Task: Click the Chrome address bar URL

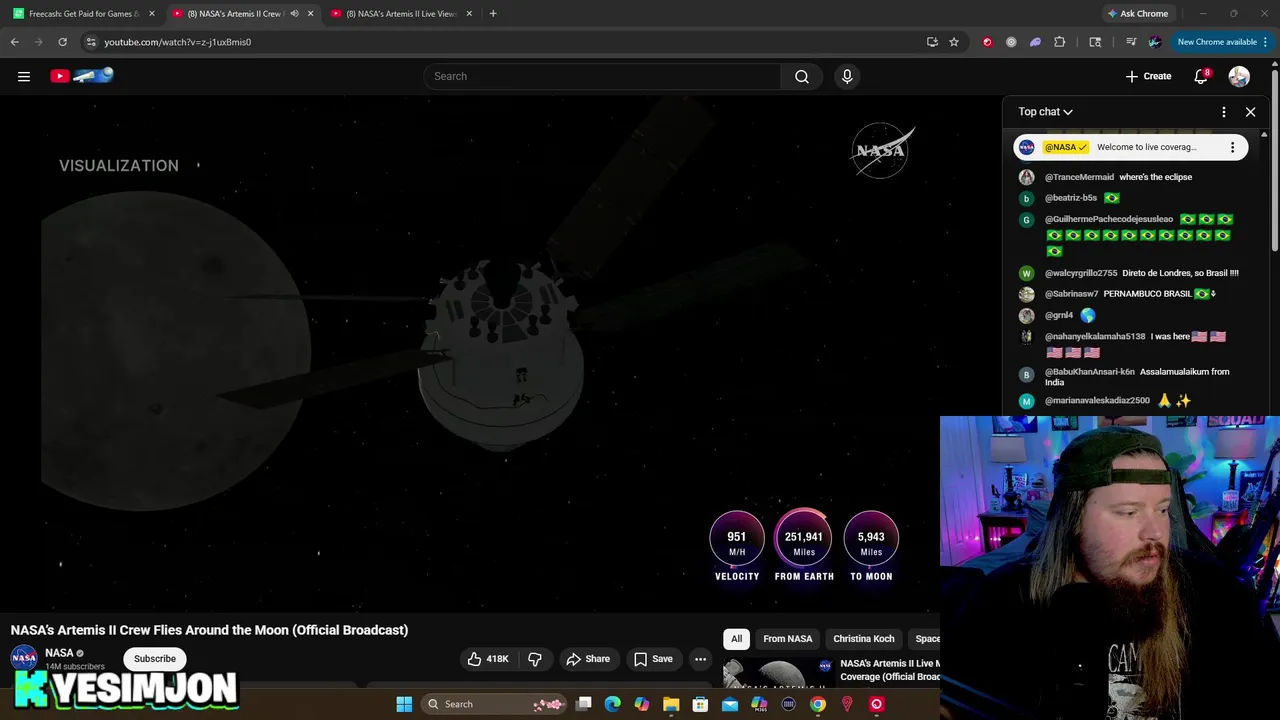Action: click(178, 42)
